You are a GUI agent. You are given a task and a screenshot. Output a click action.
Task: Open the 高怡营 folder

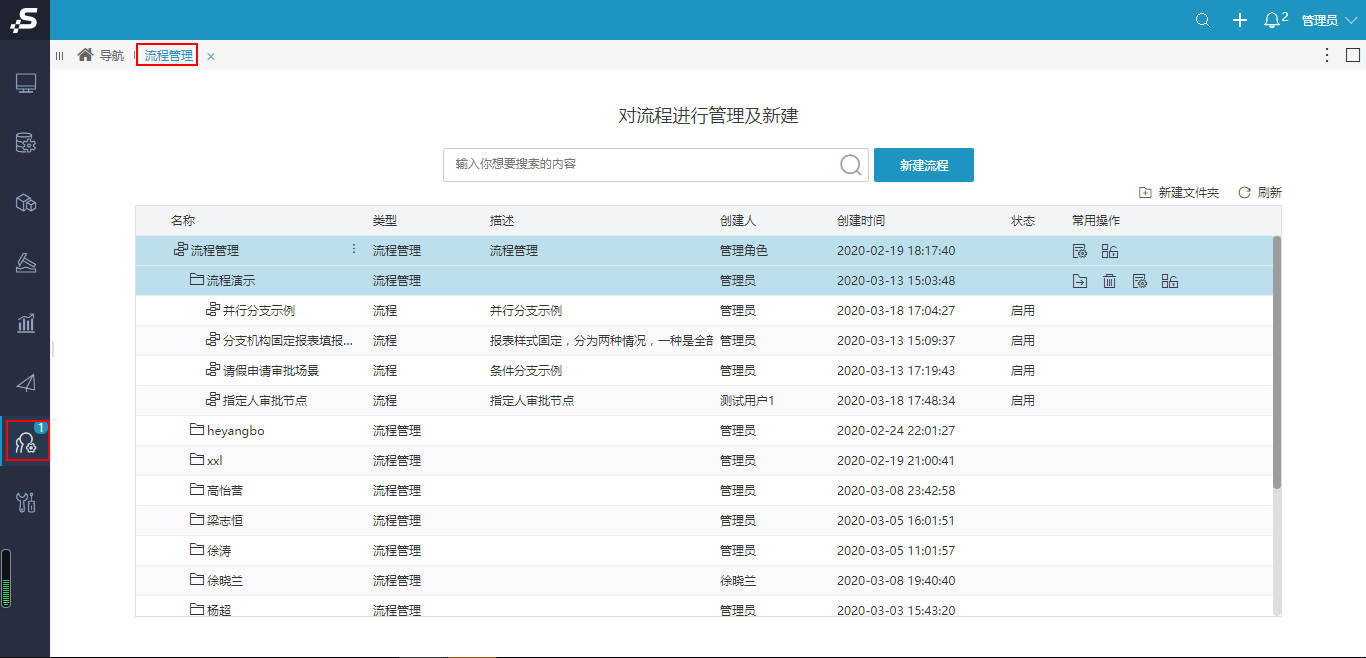coord(216,491)
